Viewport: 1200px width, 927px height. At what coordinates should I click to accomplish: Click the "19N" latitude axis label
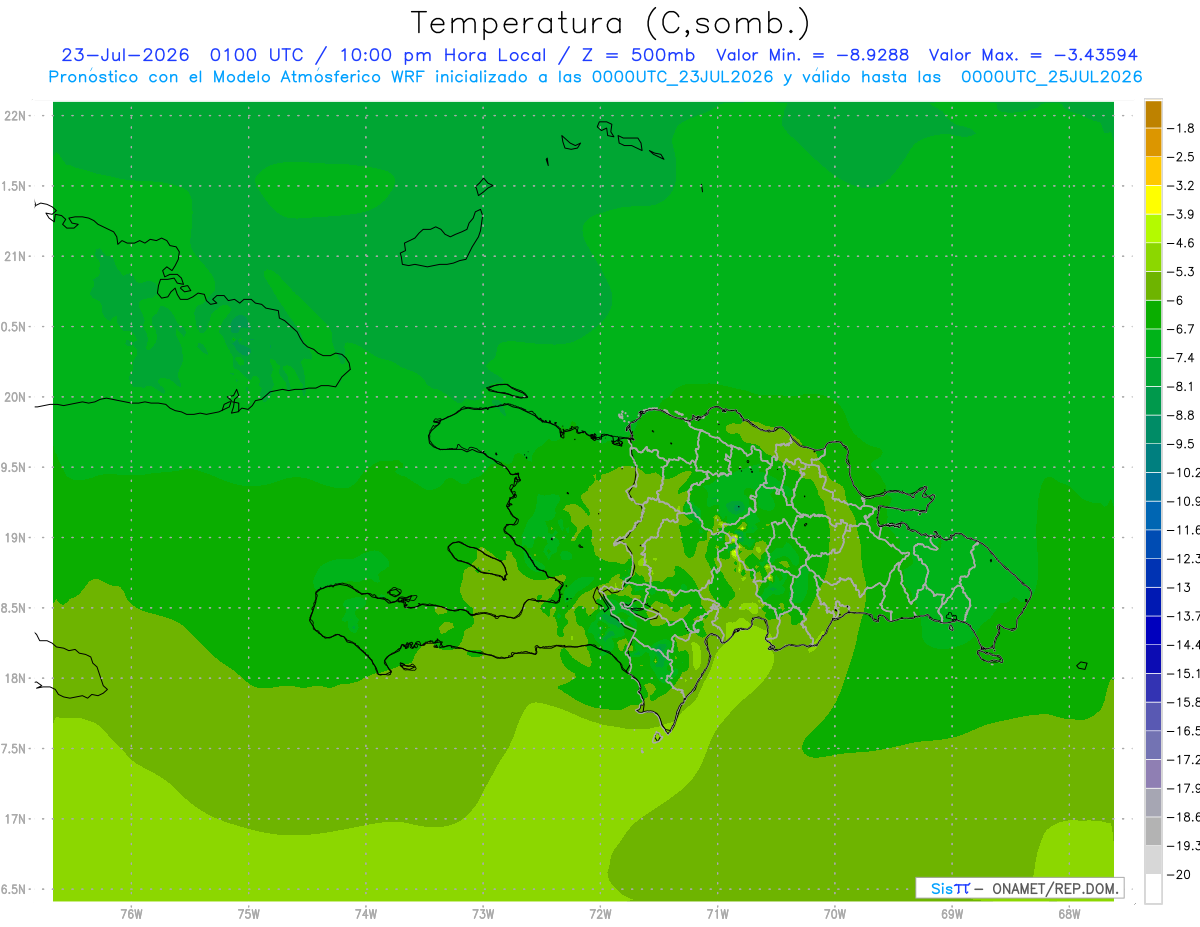16,538
